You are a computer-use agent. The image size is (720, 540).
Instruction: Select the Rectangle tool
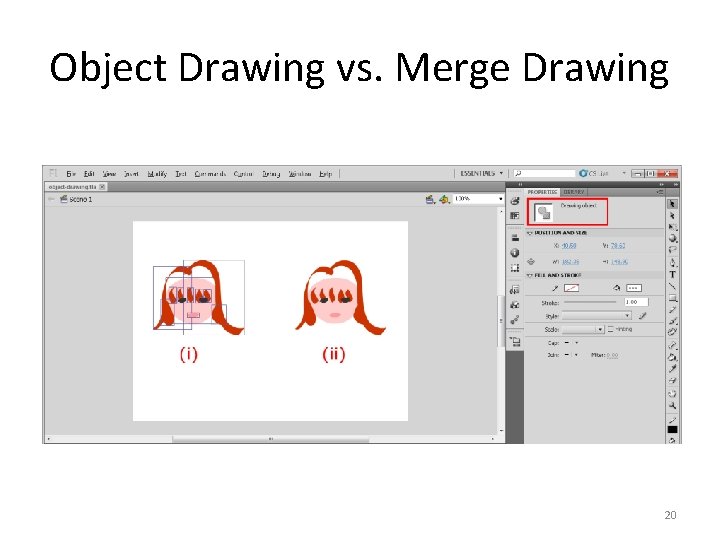[672, 298]
